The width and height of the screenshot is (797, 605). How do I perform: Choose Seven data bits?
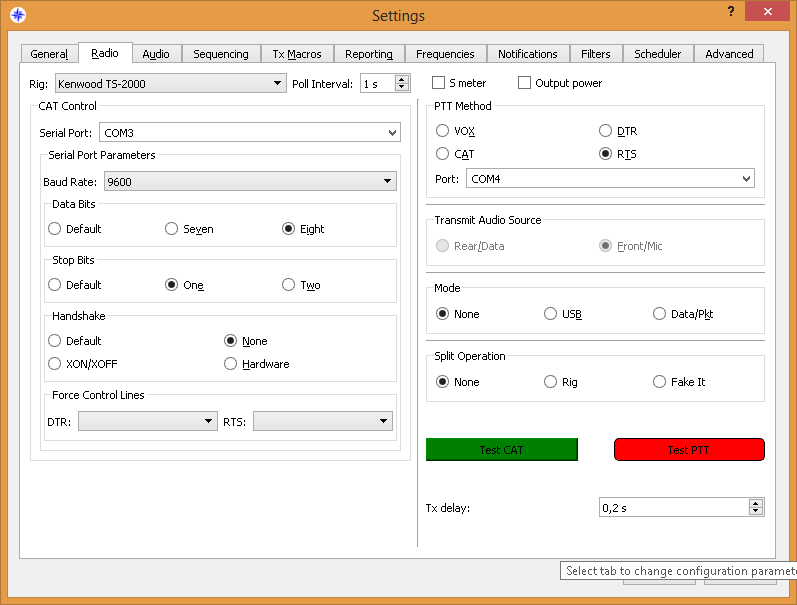172,229
